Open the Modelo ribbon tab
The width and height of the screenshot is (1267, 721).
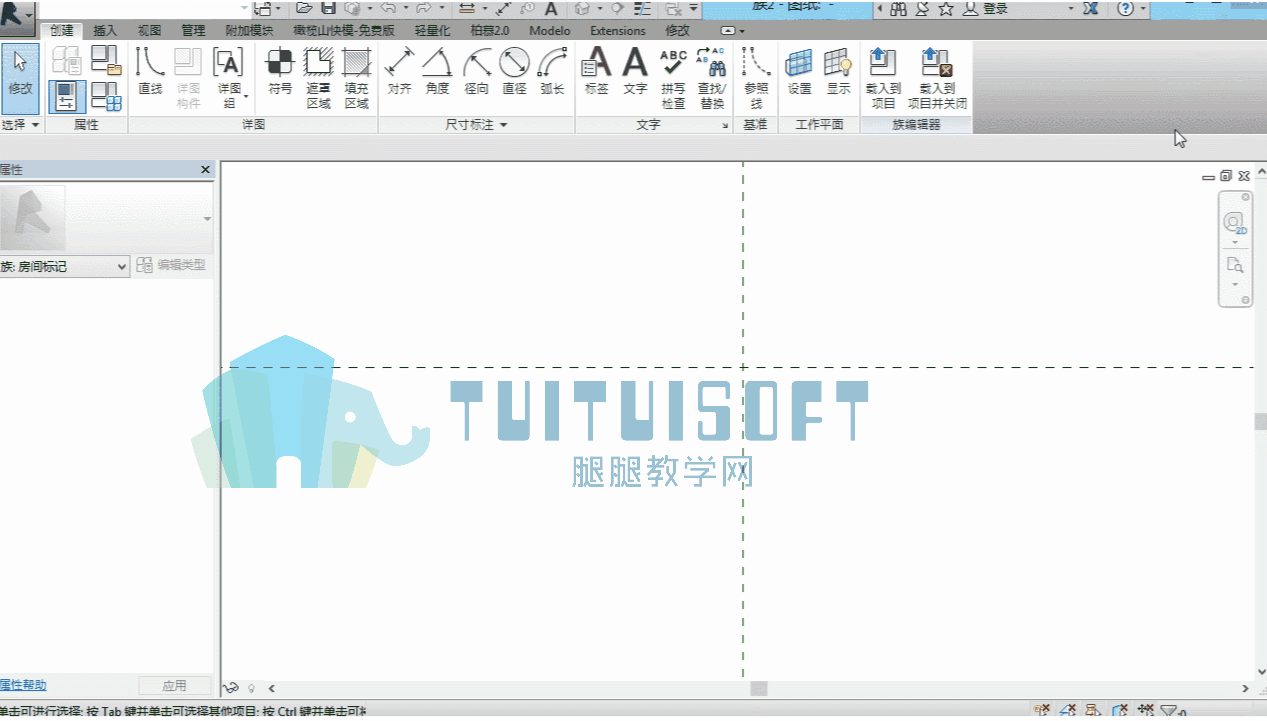(550, 31)
